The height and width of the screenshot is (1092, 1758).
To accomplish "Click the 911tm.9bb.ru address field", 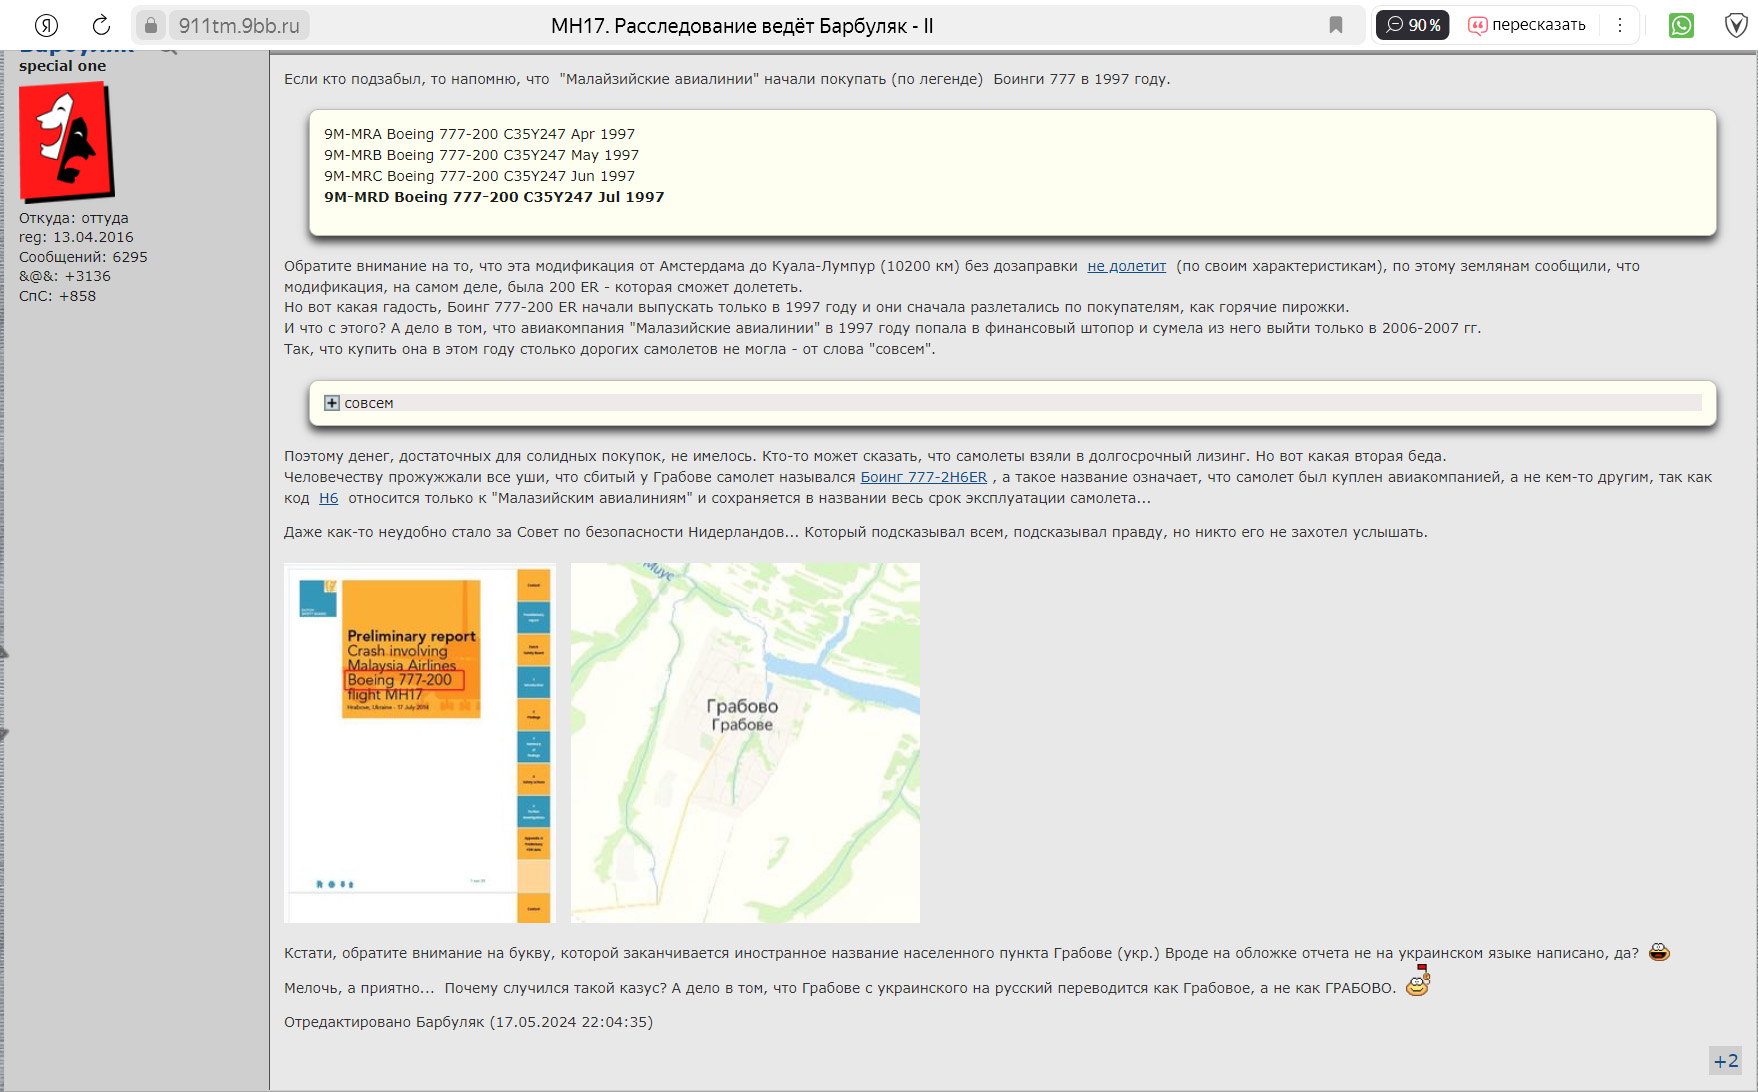I will click(239, 25).
